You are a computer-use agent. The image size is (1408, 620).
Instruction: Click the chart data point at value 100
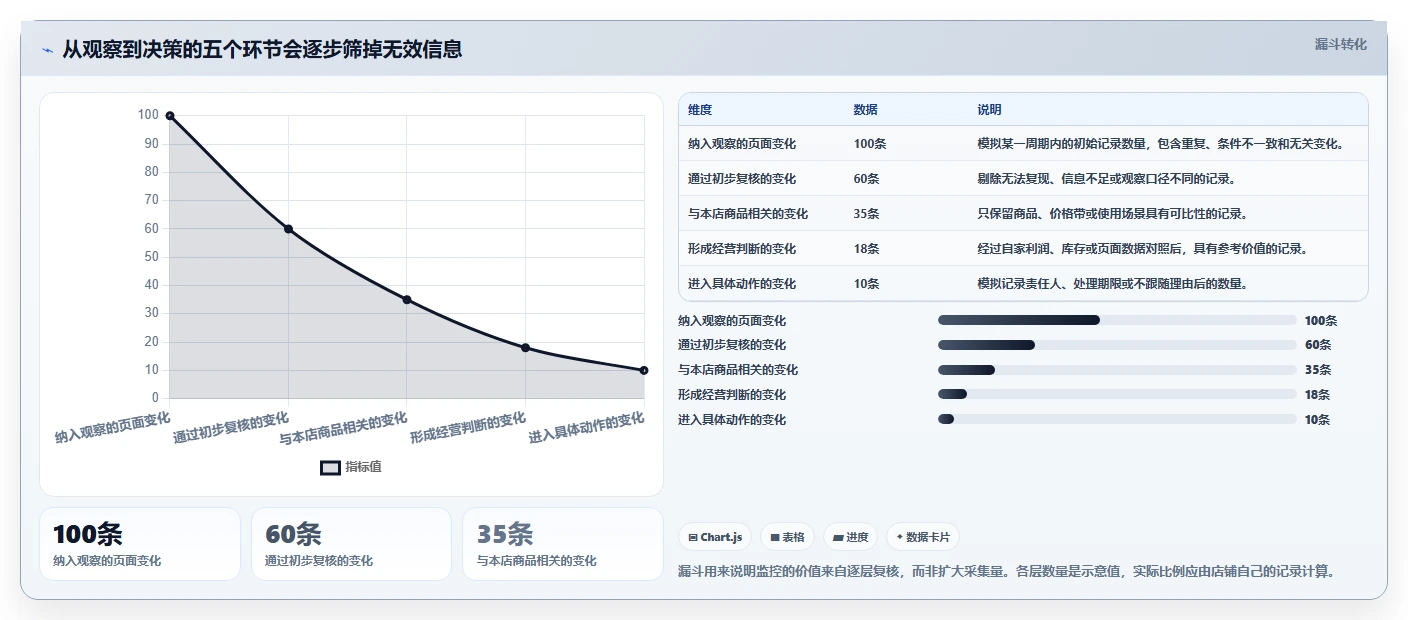[170, 116]
